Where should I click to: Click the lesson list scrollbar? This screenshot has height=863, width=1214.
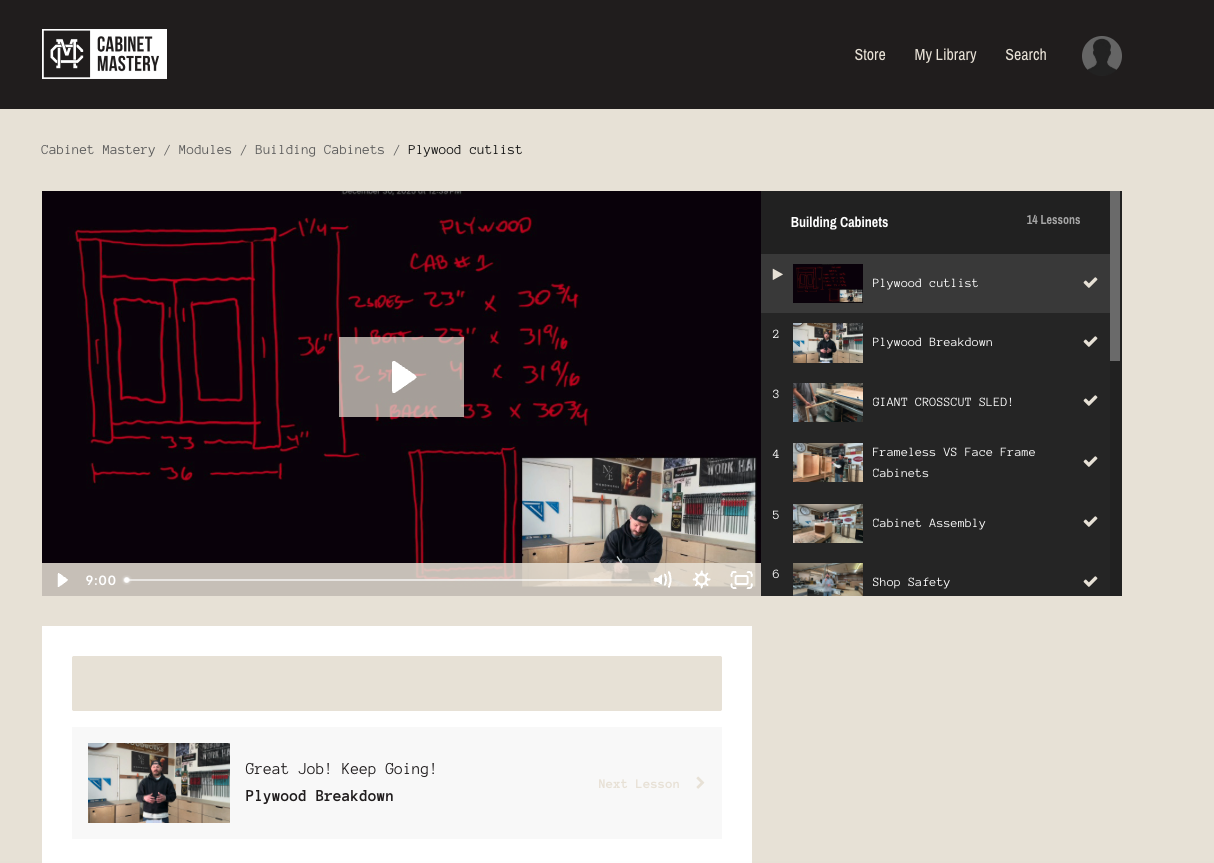click(1115, 300)
